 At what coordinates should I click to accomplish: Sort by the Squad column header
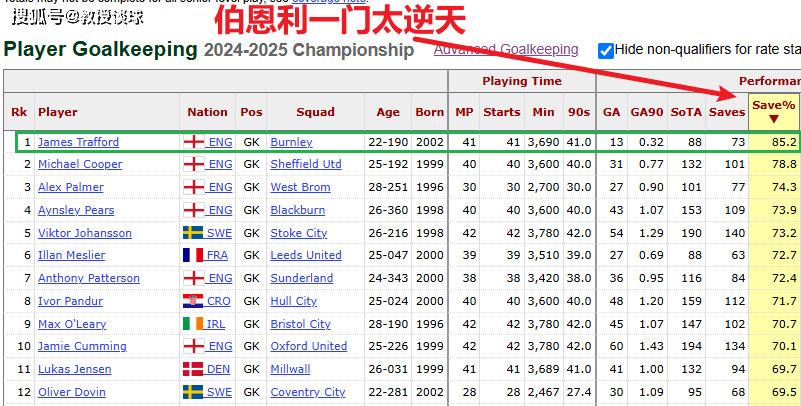pyautogui.click(x=315, y=112)
